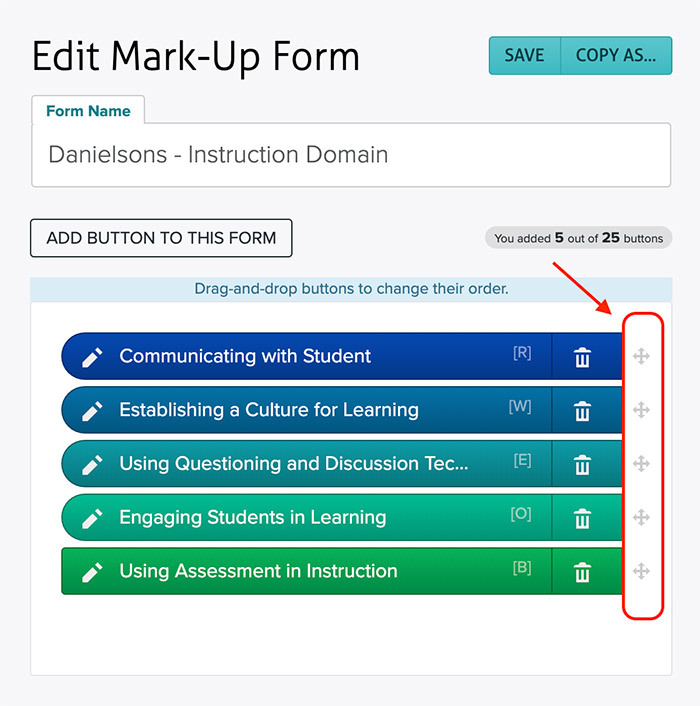This screenshot has width=700, height=706.
Task: Delete the Communicating with Student button
Action: 582,357
